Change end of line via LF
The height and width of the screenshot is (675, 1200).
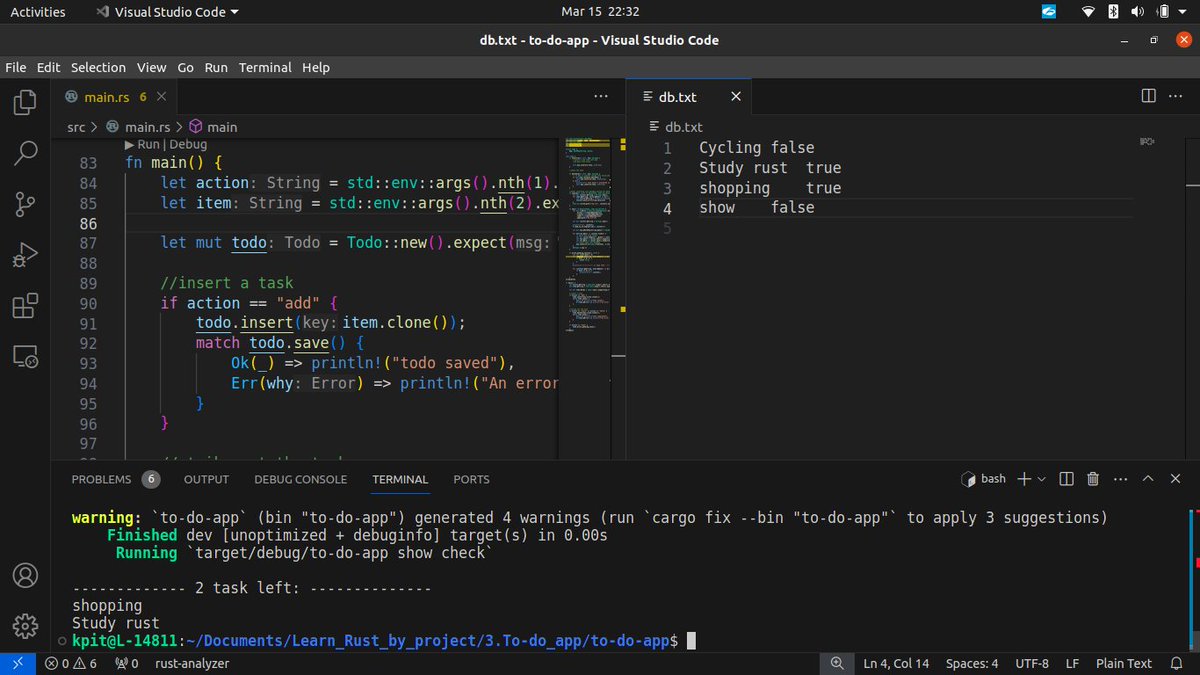pos(1072,663)
